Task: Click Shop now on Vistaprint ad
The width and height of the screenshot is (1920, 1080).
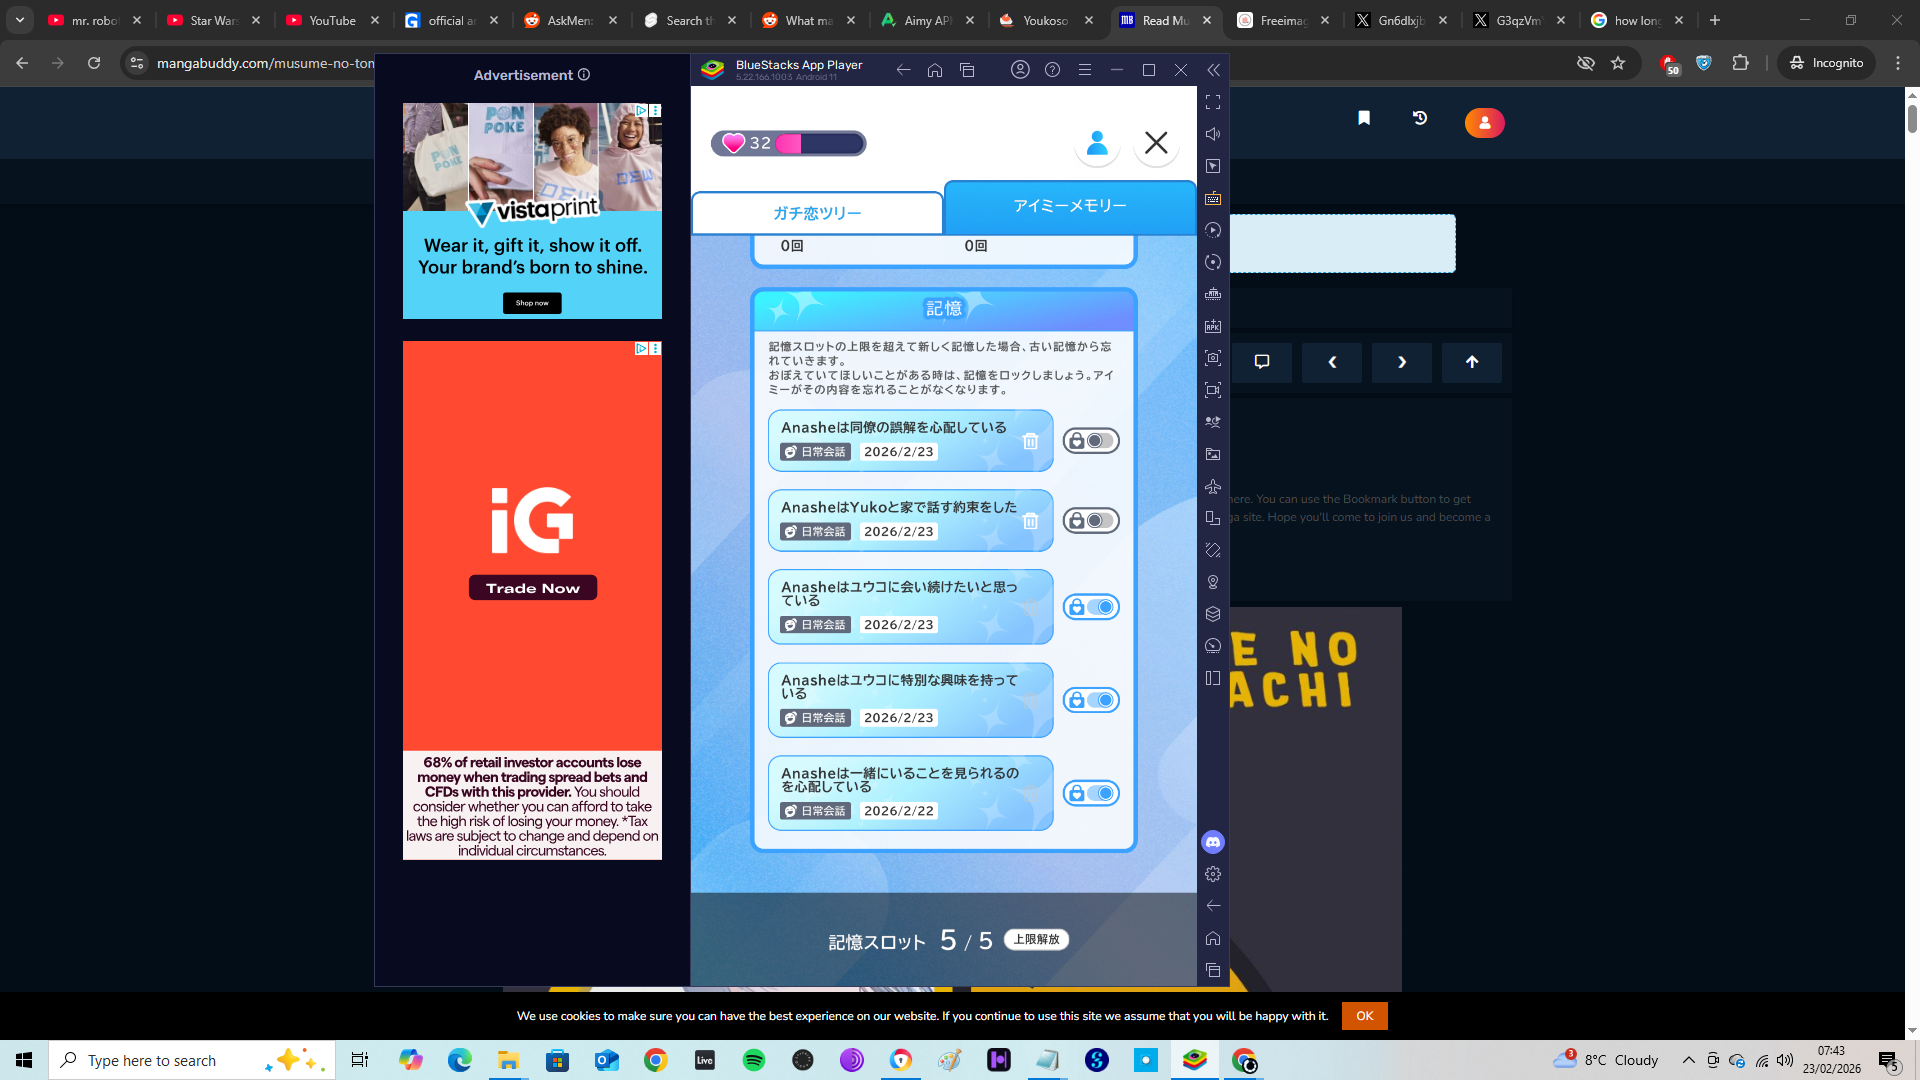Action: [x=532, y=303]
